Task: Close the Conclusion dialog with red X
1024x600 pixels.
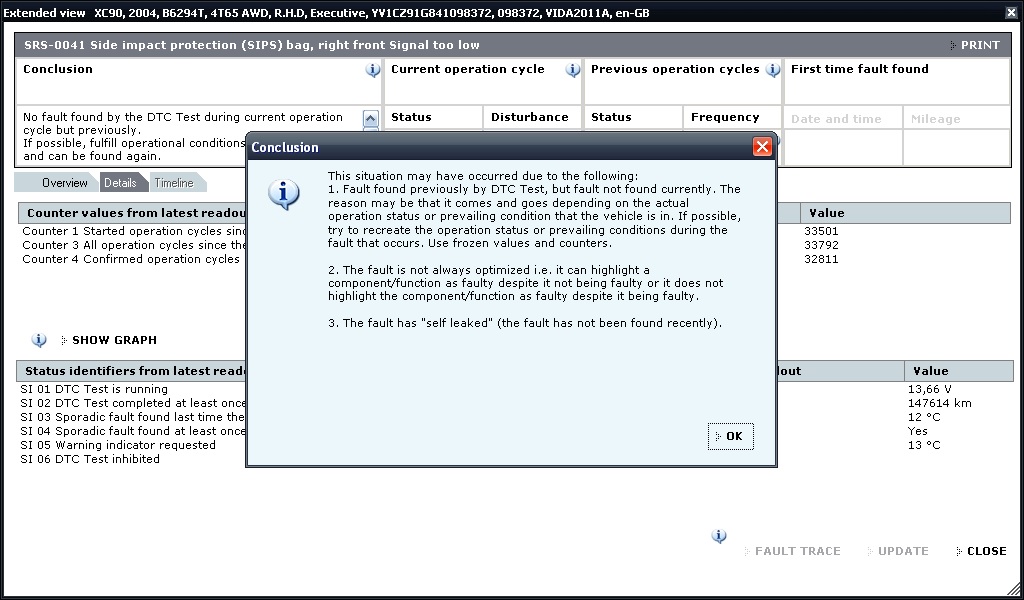Action: click(x=762, y=147)
